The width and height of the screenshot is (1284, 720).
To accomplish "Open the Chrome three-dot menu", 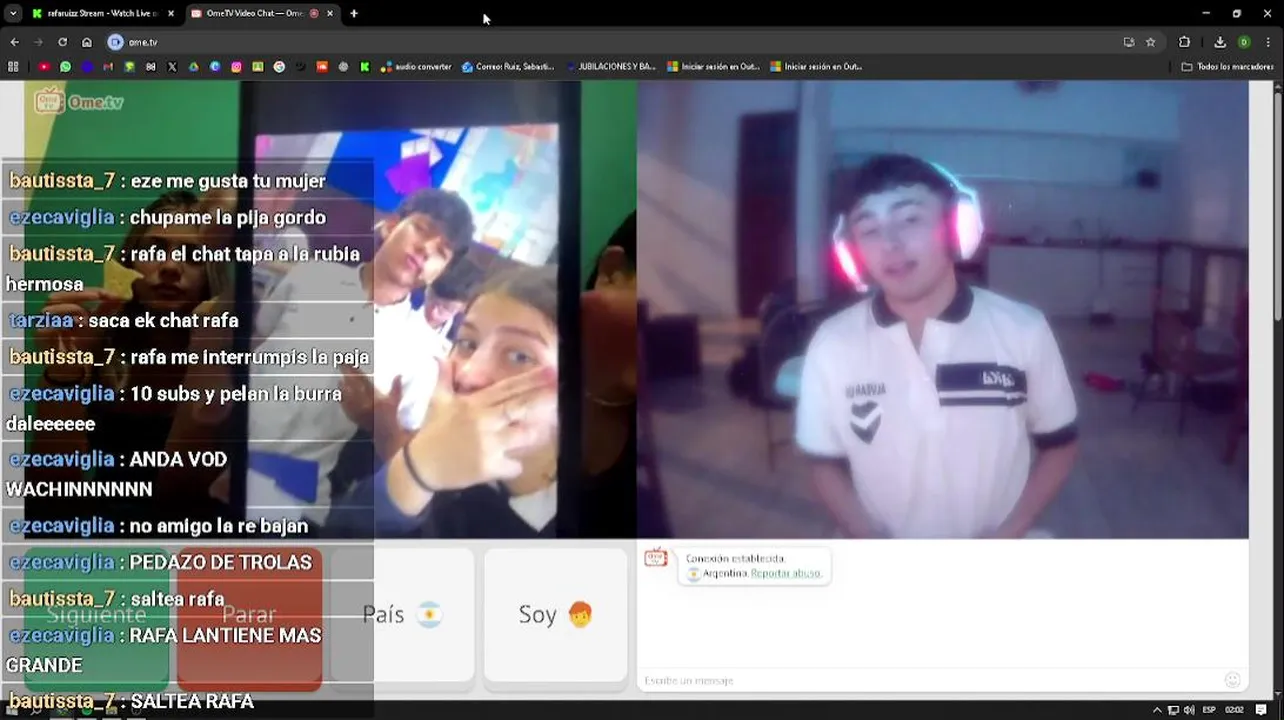I will 1268,42.
